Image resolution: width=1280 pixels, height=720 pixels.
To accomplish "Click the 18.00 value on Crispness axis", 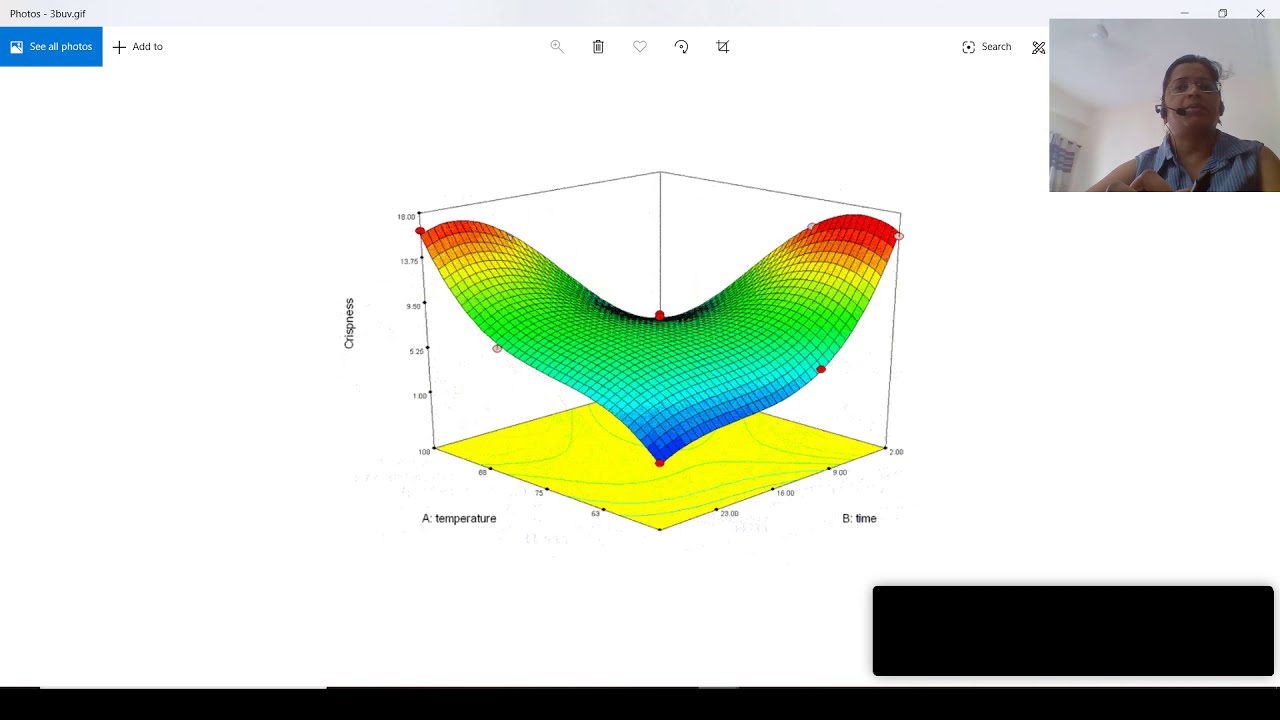I will pyautogui.click(x=406, y=217).
